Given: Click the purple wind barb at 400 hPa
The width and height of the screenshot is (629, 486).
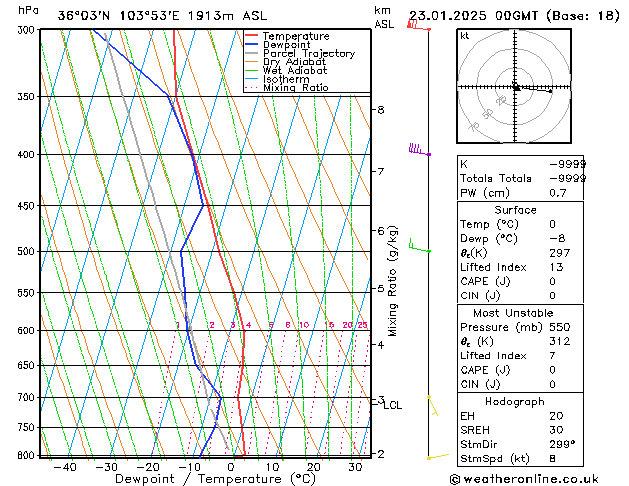Looking at the screenshot, I should (419, 149).
